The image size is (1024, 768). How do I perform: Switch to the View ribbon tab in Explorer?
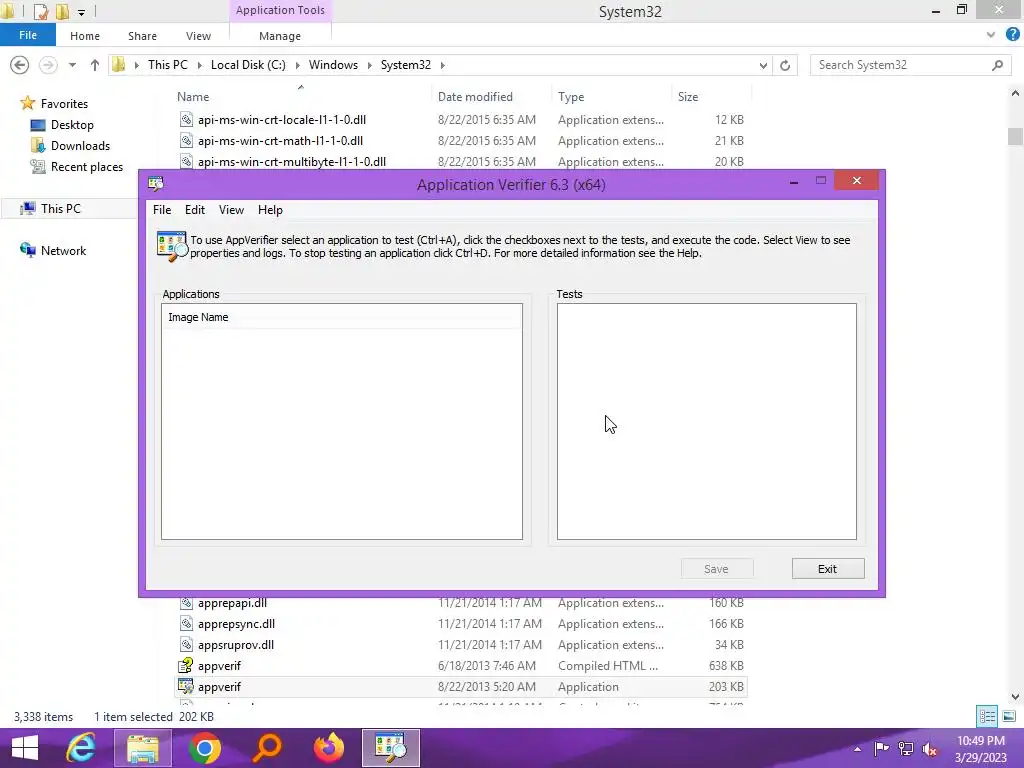click(x=198, y=36)
